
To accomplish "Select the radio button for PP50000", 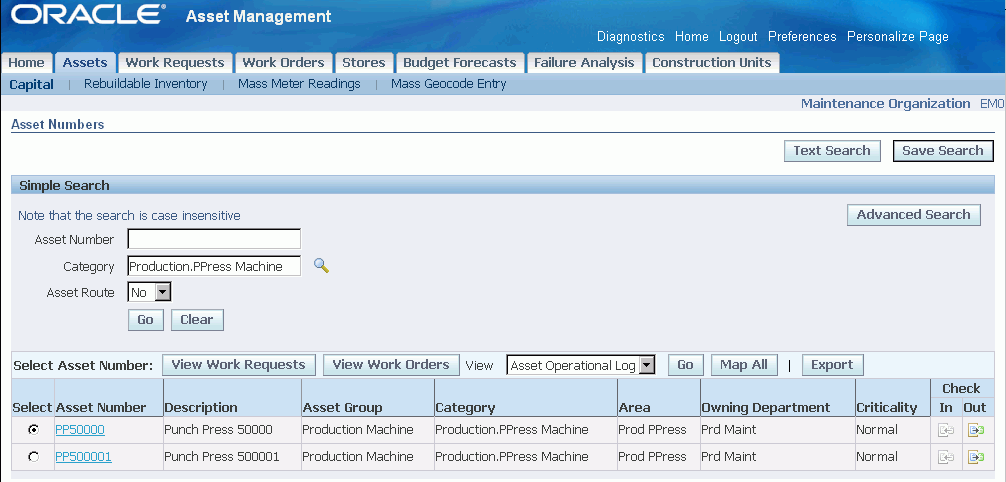I will 33,429.
